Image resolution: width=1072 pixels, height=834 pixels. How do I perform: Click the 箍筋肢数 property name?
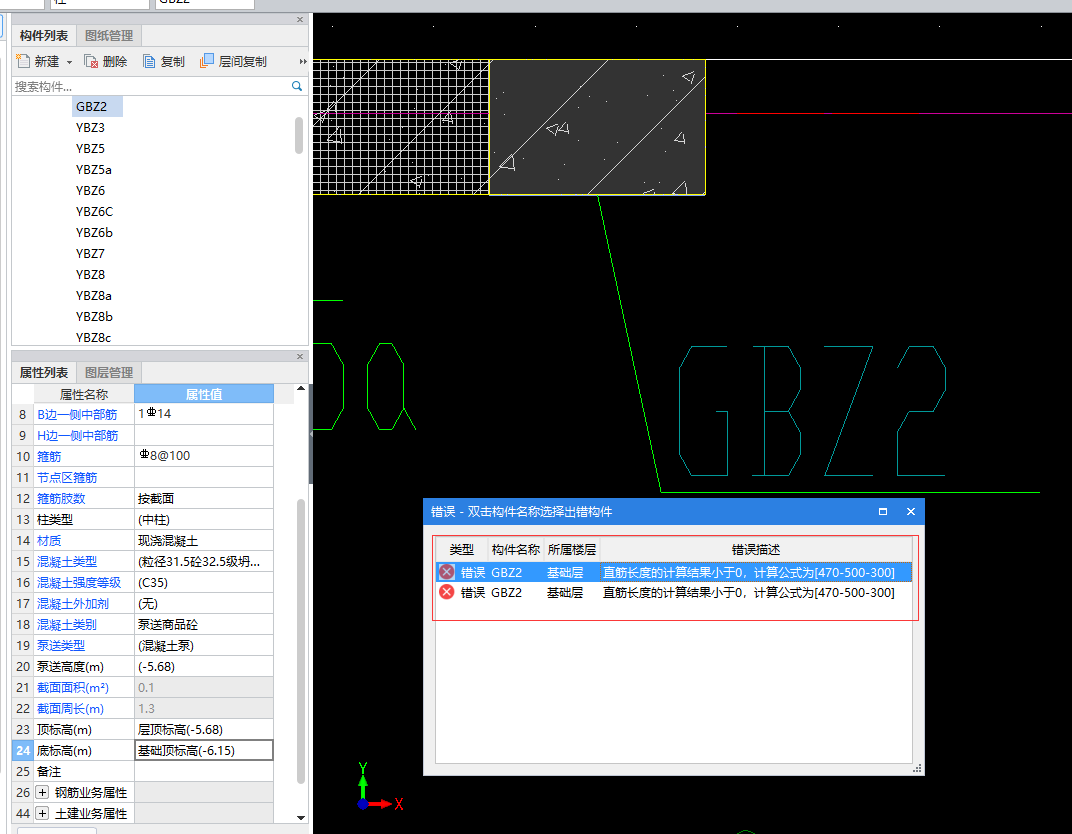coord(61,499)
